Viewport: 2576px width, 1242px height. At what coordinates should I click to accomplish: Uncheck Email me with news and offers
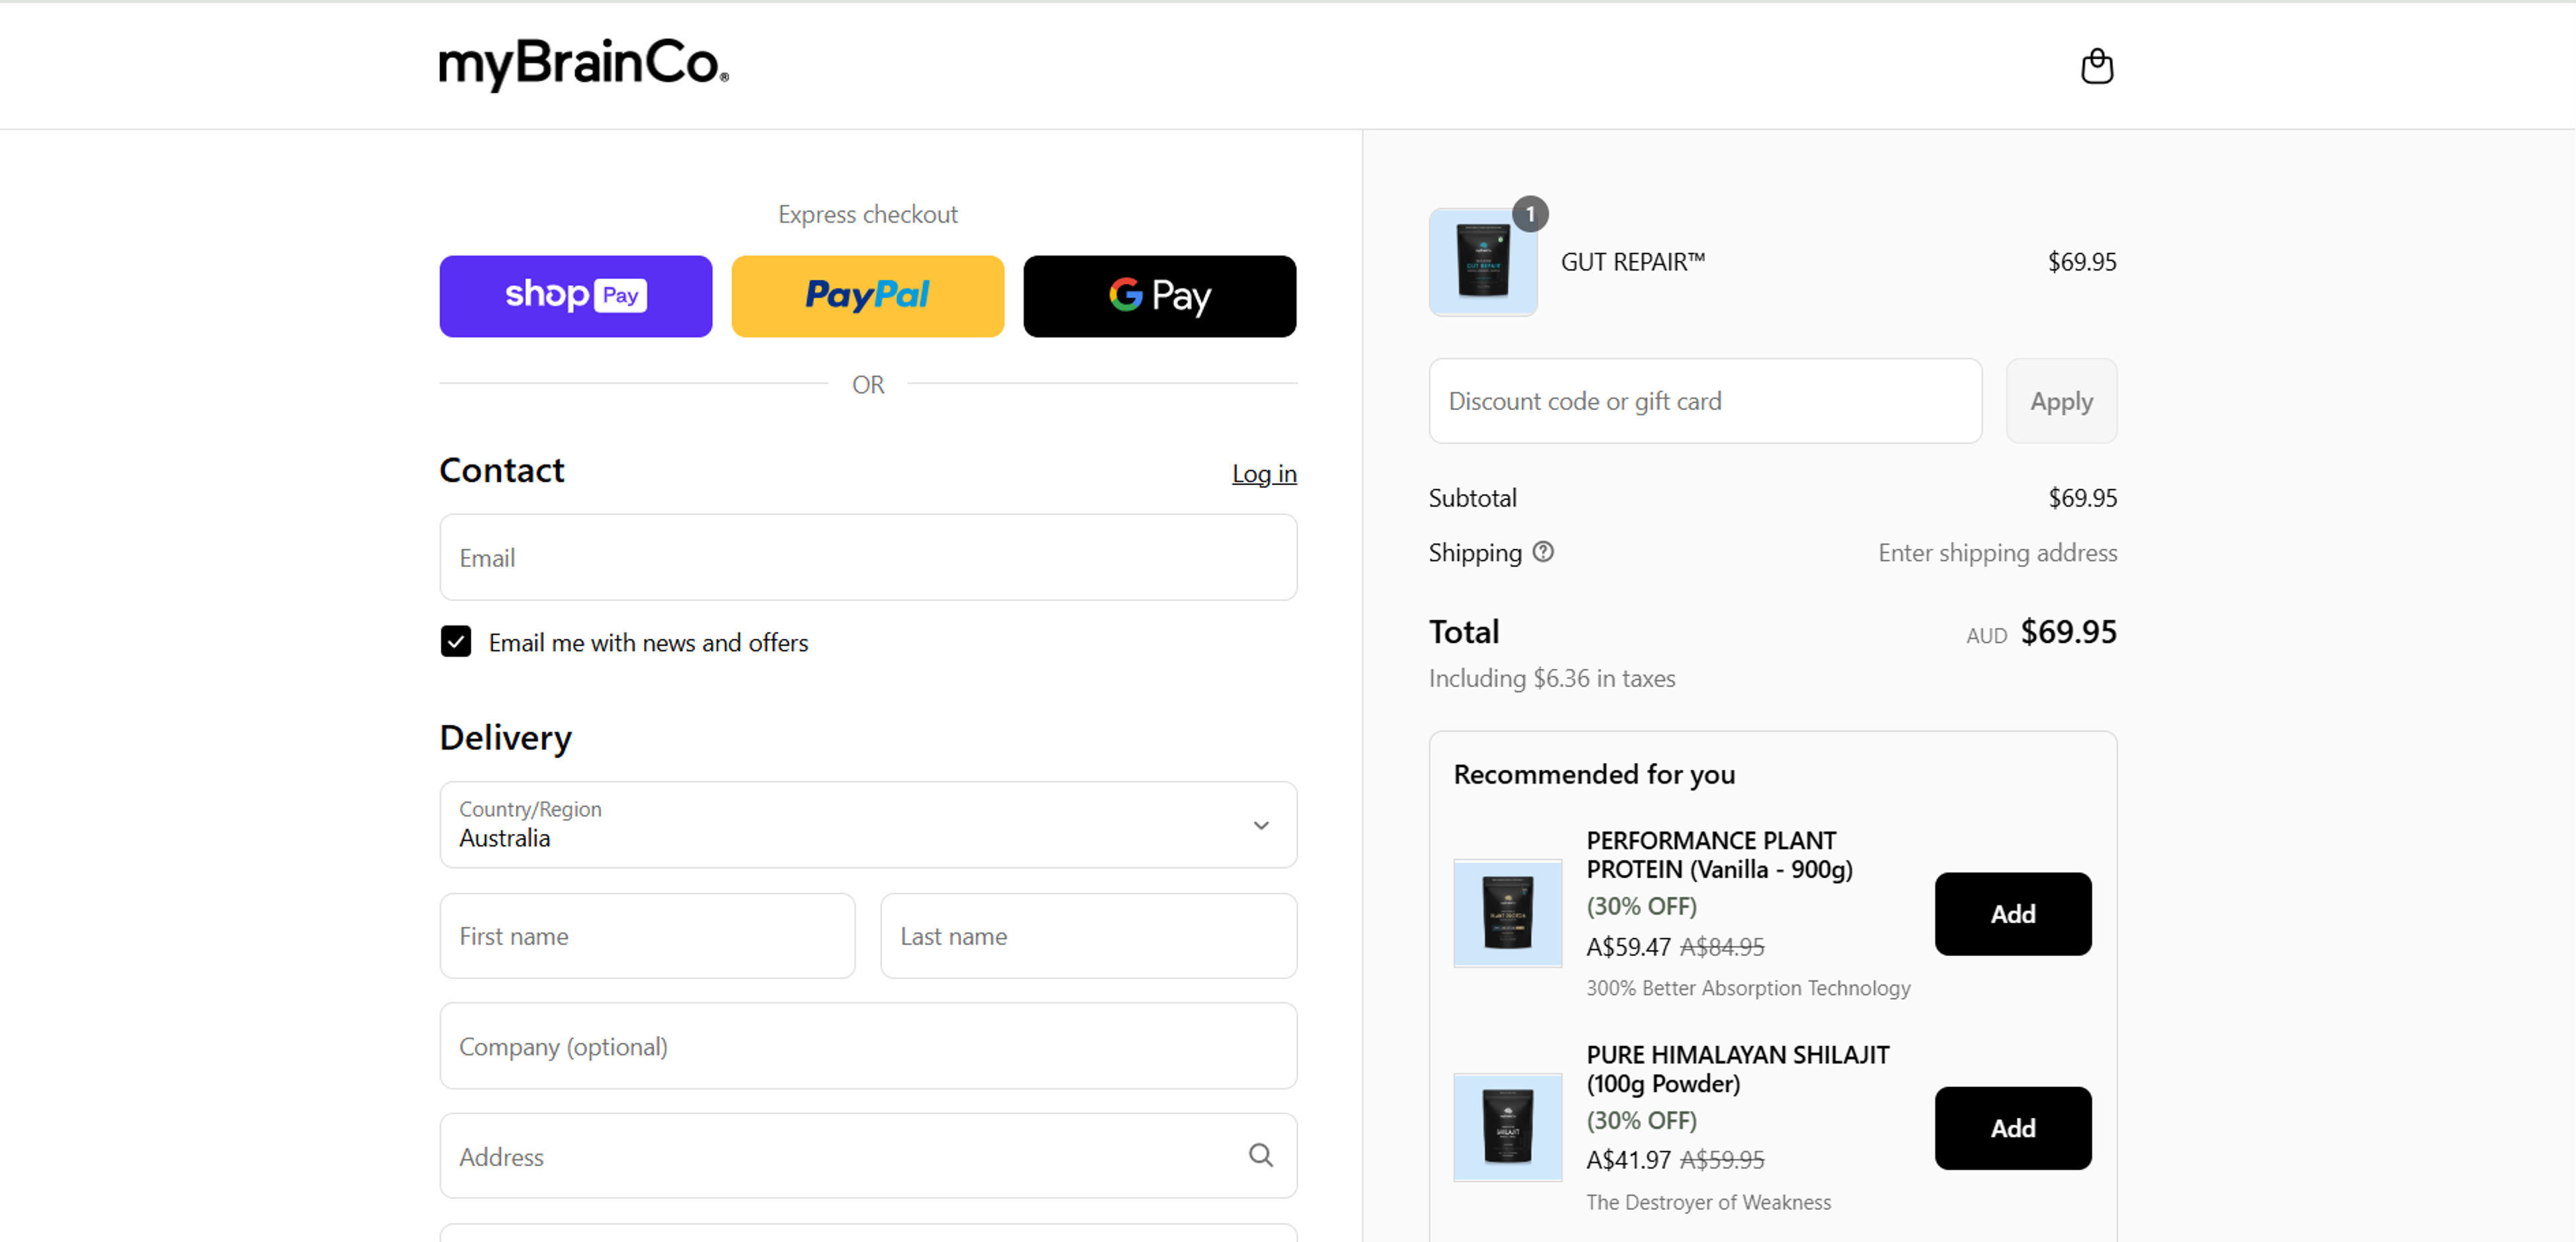(x=456, y=641)
